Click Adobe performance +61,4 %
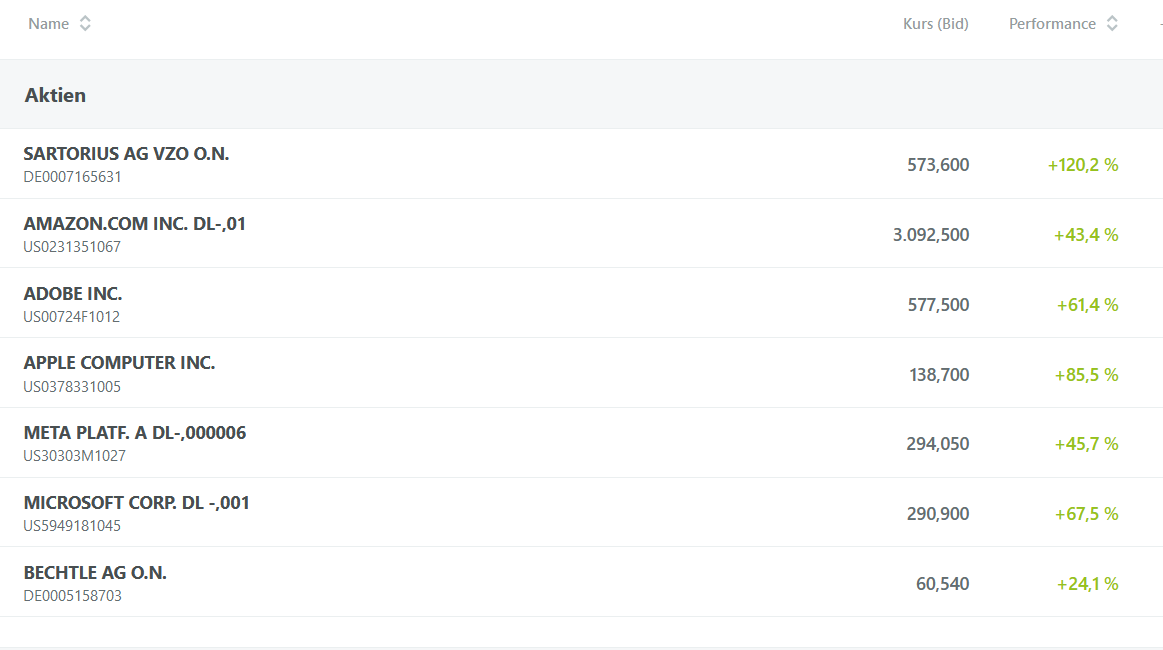1163x650 pixels. pos(1087,305)
